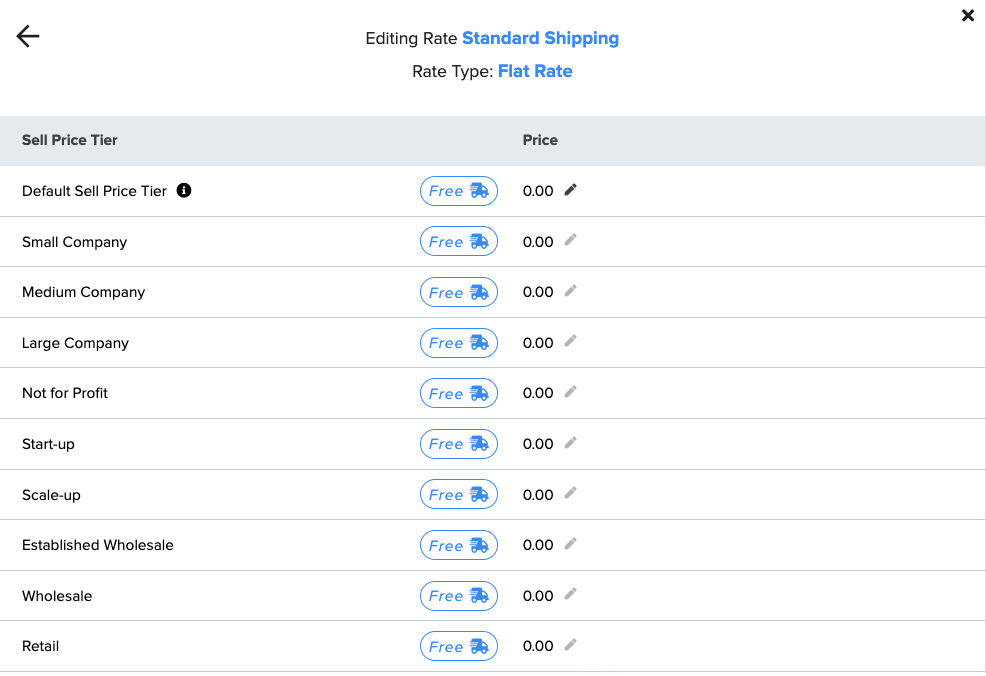Image resolution: width=986 pixels, height=676 pixels.
Task: Edit the Large Company price pencil
Action: coord(570,341)
